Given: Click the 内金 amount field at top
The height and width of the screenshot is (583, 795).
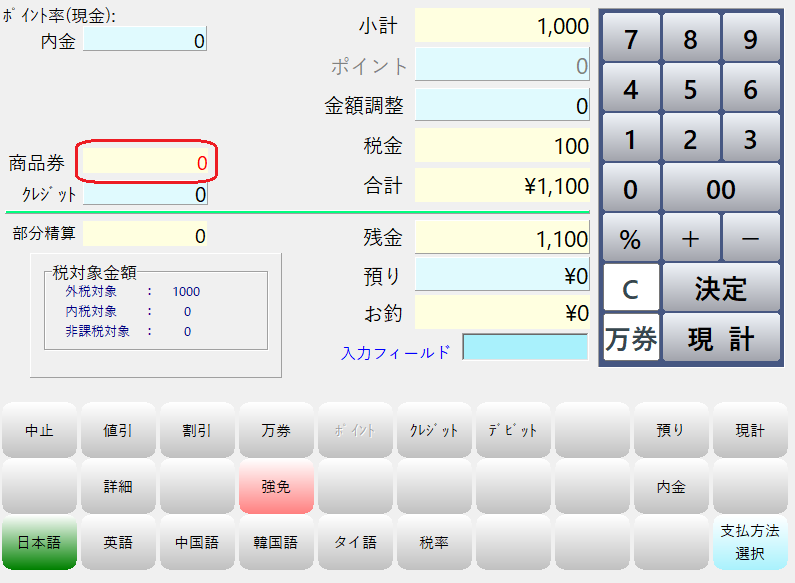Looking at the screenshot, I should click(145, 41).
